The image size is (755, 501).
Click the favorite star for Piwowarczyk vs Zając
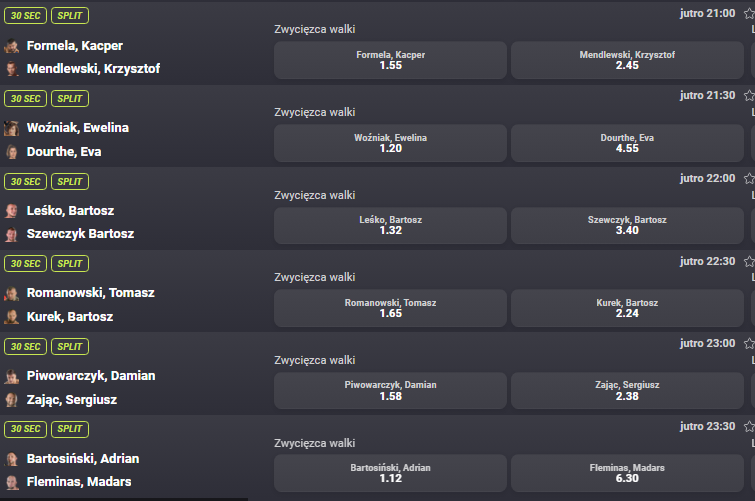pyautogui.click(x=749, y=344)
